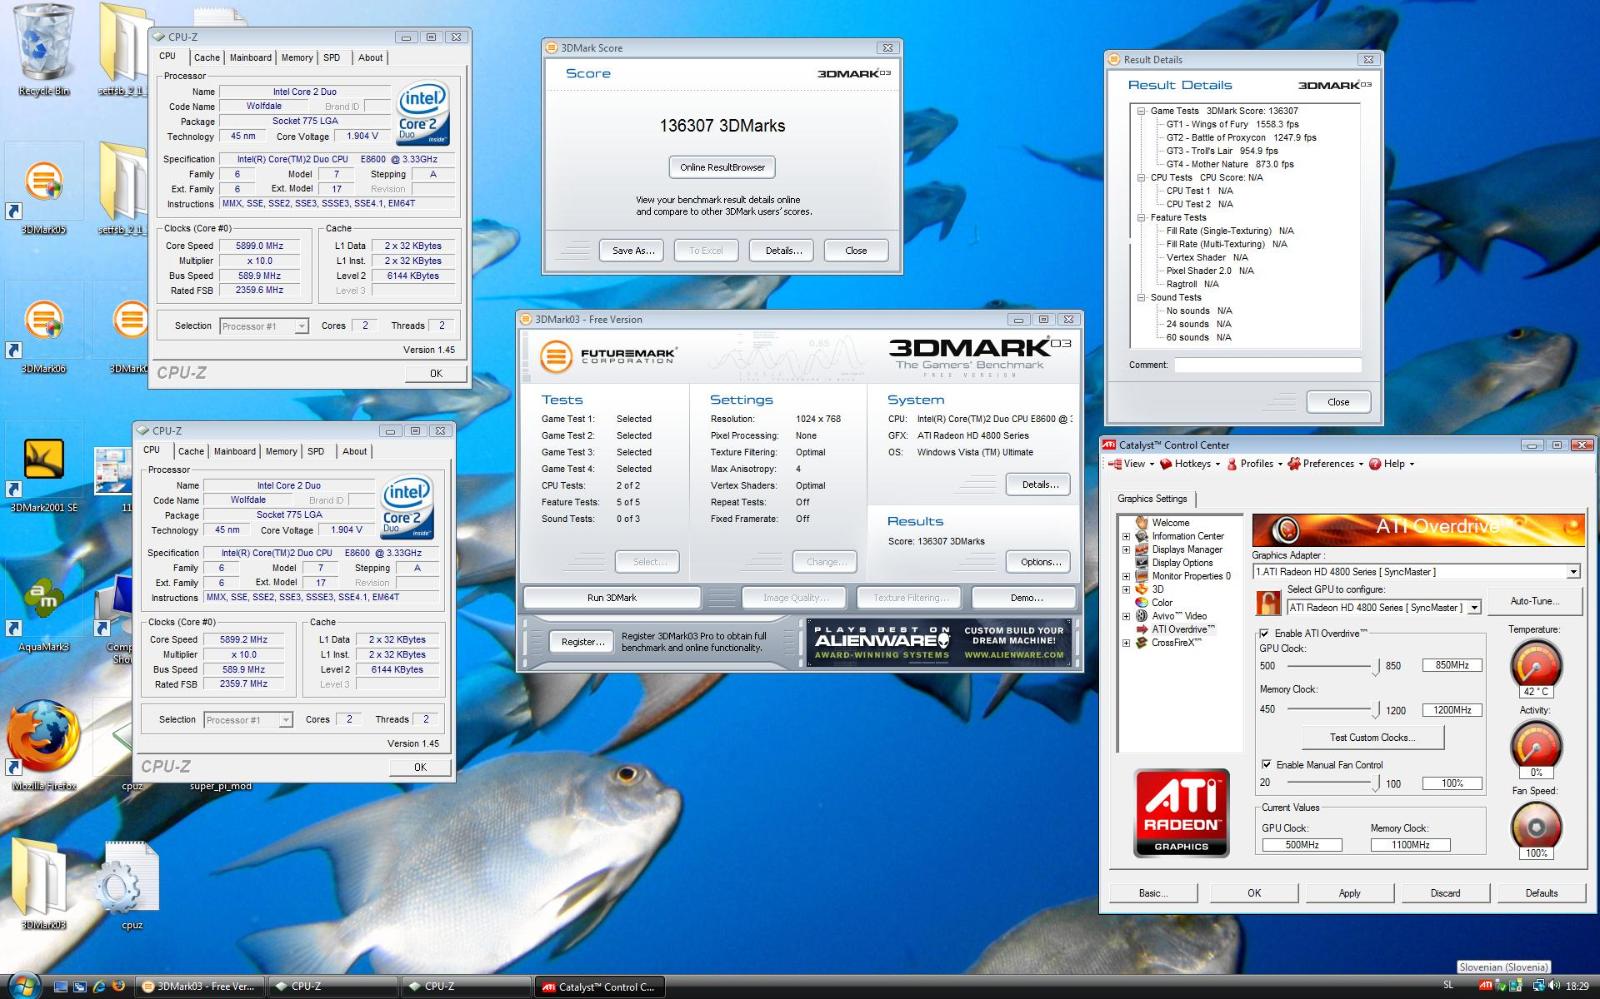Click the gear-shaped cpuz file icon
1600x999 pixels.
pyautogui.click(x=130, y=883)
